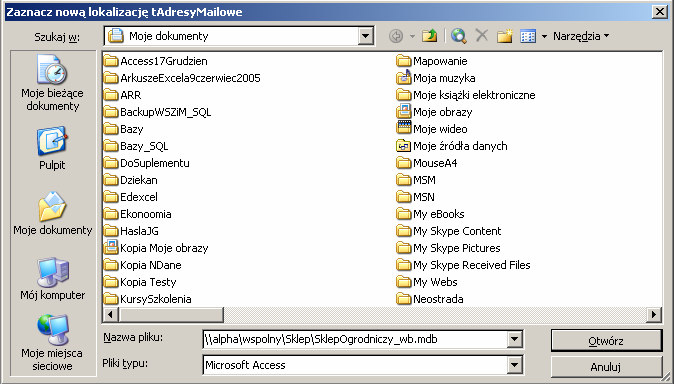This screenshot has width=674, height=384.
Task: Expand the Nazwa pliku dropdown arrow
Action: [x=515, y=340]
